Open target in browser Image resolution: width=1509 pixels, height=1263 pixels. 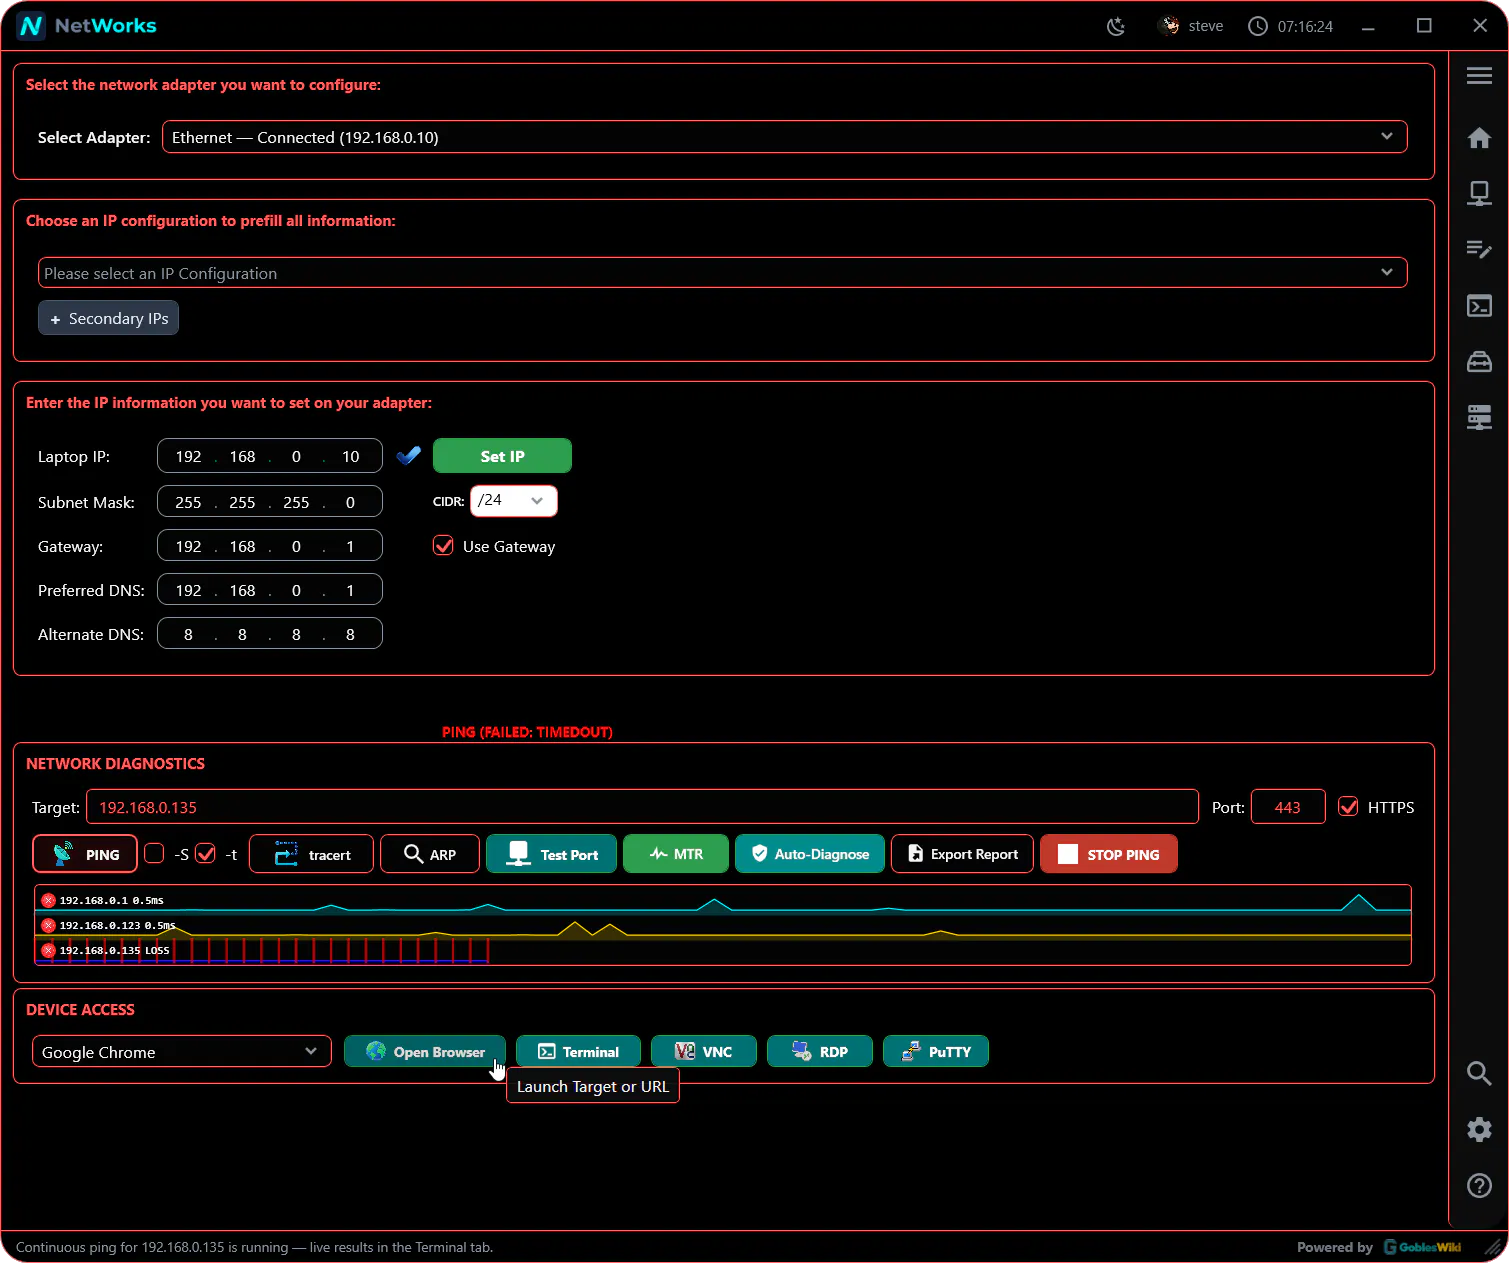[425, 1052]
